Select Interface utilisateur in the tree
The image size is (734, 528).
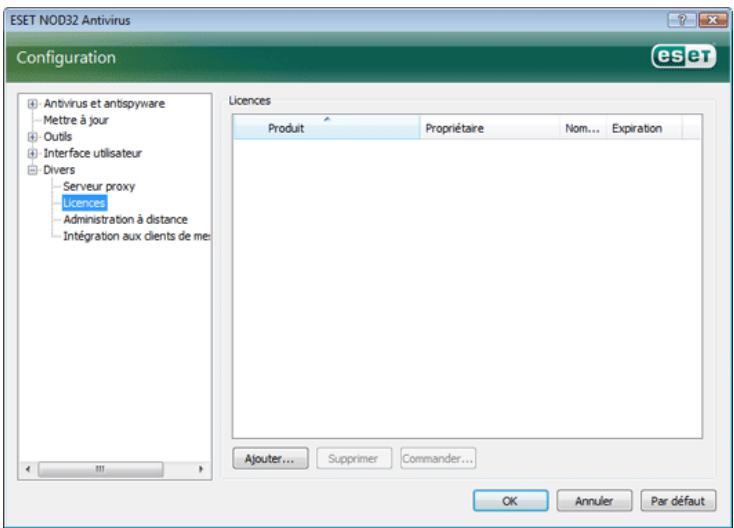click(x=92, y=153)
